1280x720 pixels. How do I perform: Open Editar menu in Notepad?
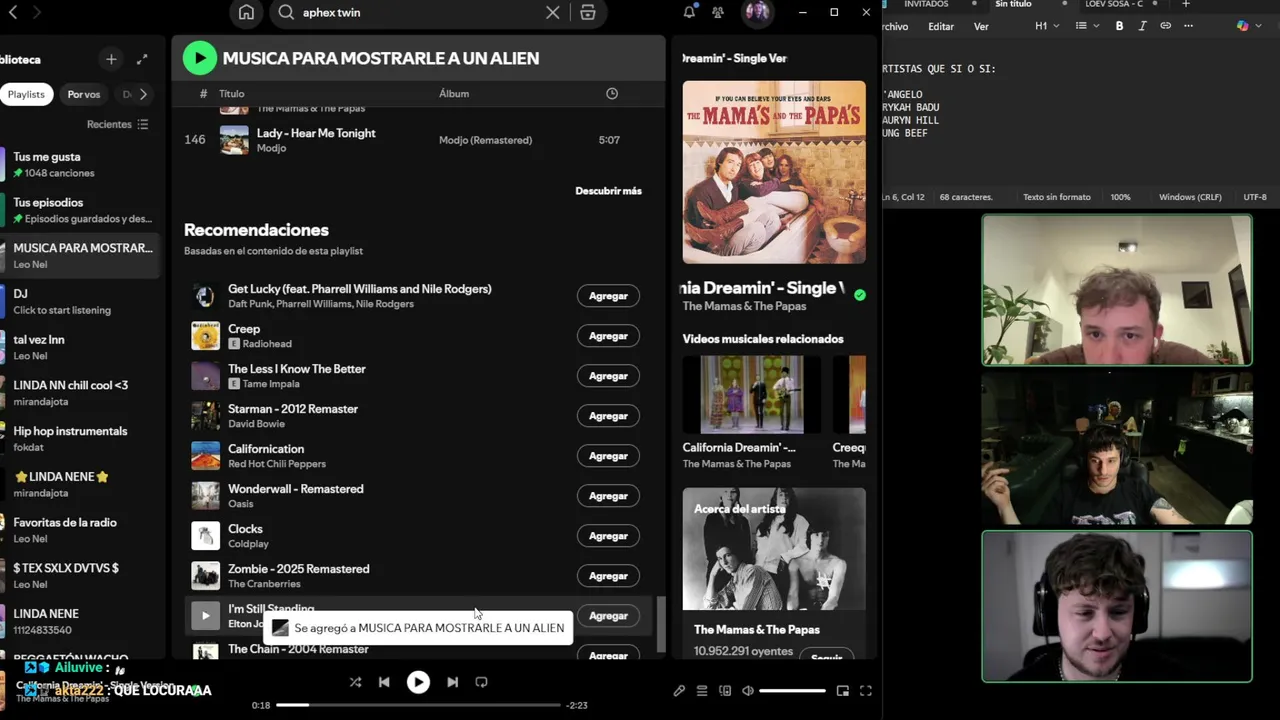coord(941,27)
